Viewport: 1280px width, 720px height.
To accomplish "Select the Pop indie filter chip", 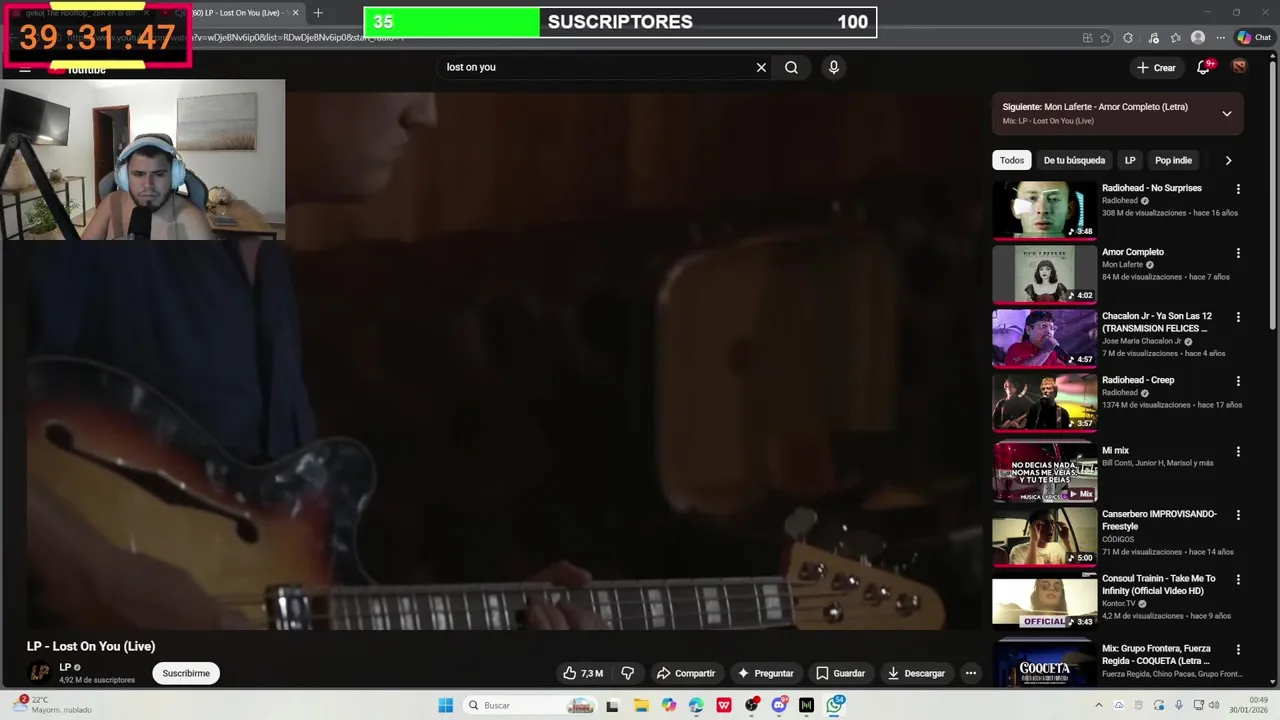I will coord(1173,160).
